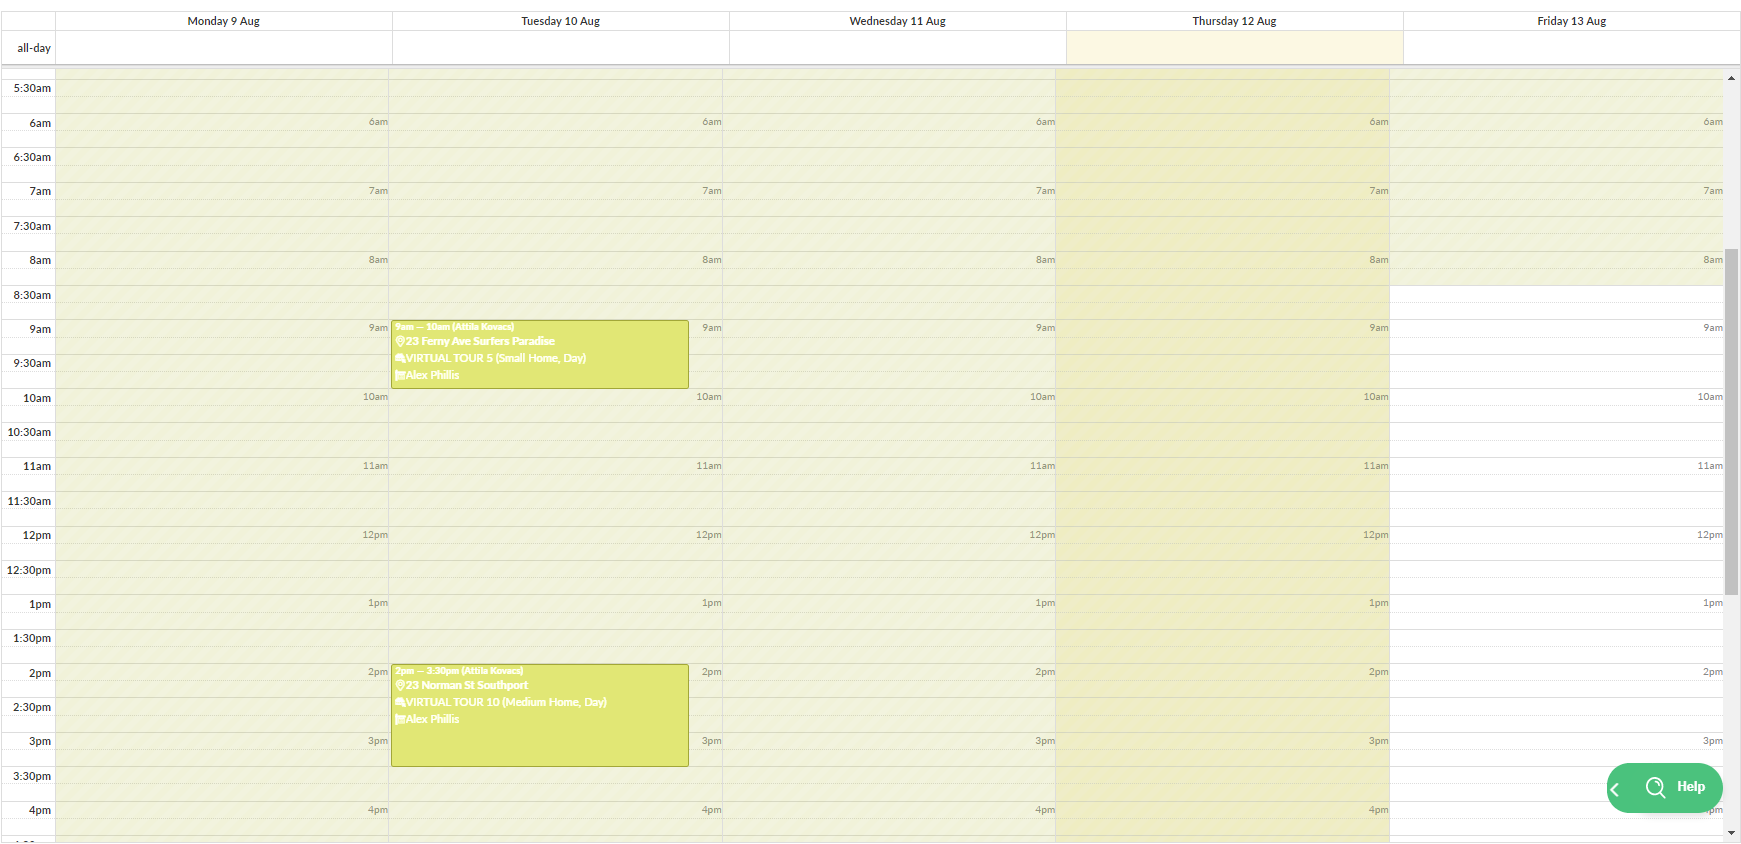Click the location pin icon for 23 Norman St
The width and height of the screenshot is (1741, 844).
pos(400,686)
